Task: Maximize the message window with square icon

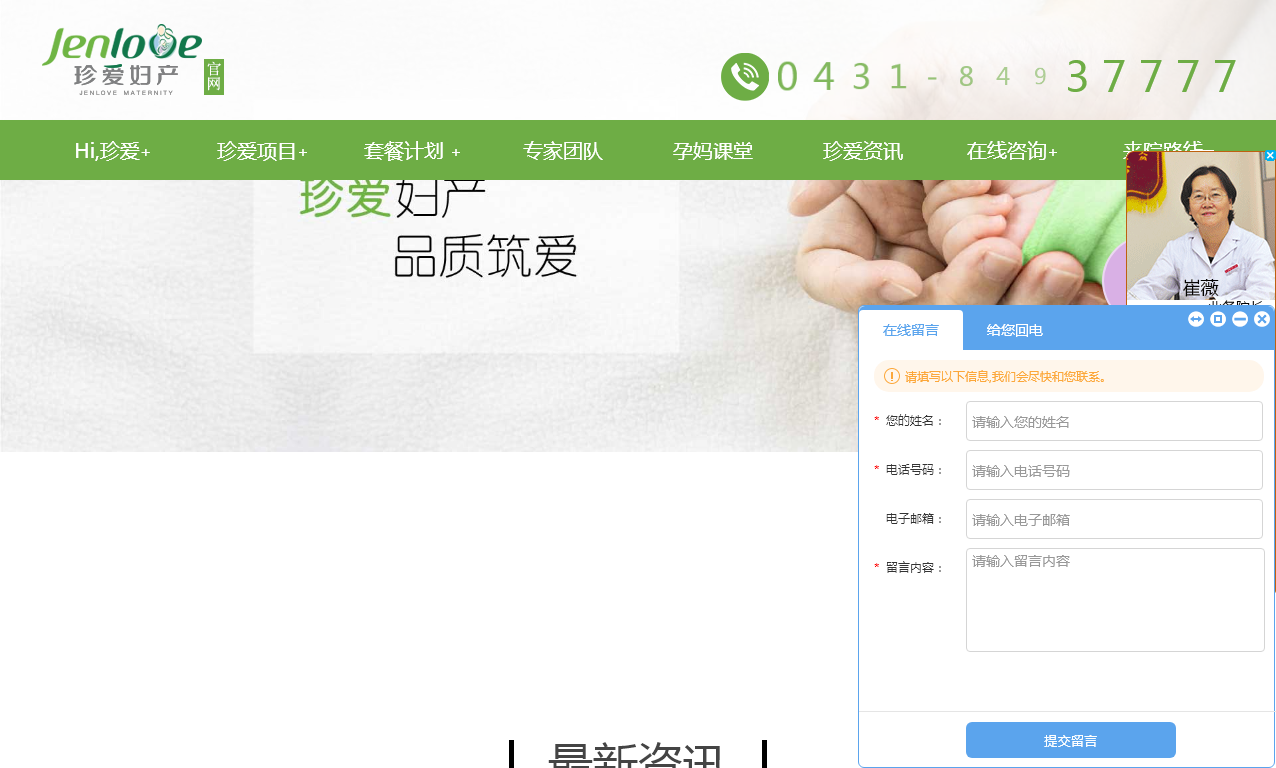Action: click(x=1218, y=319)
